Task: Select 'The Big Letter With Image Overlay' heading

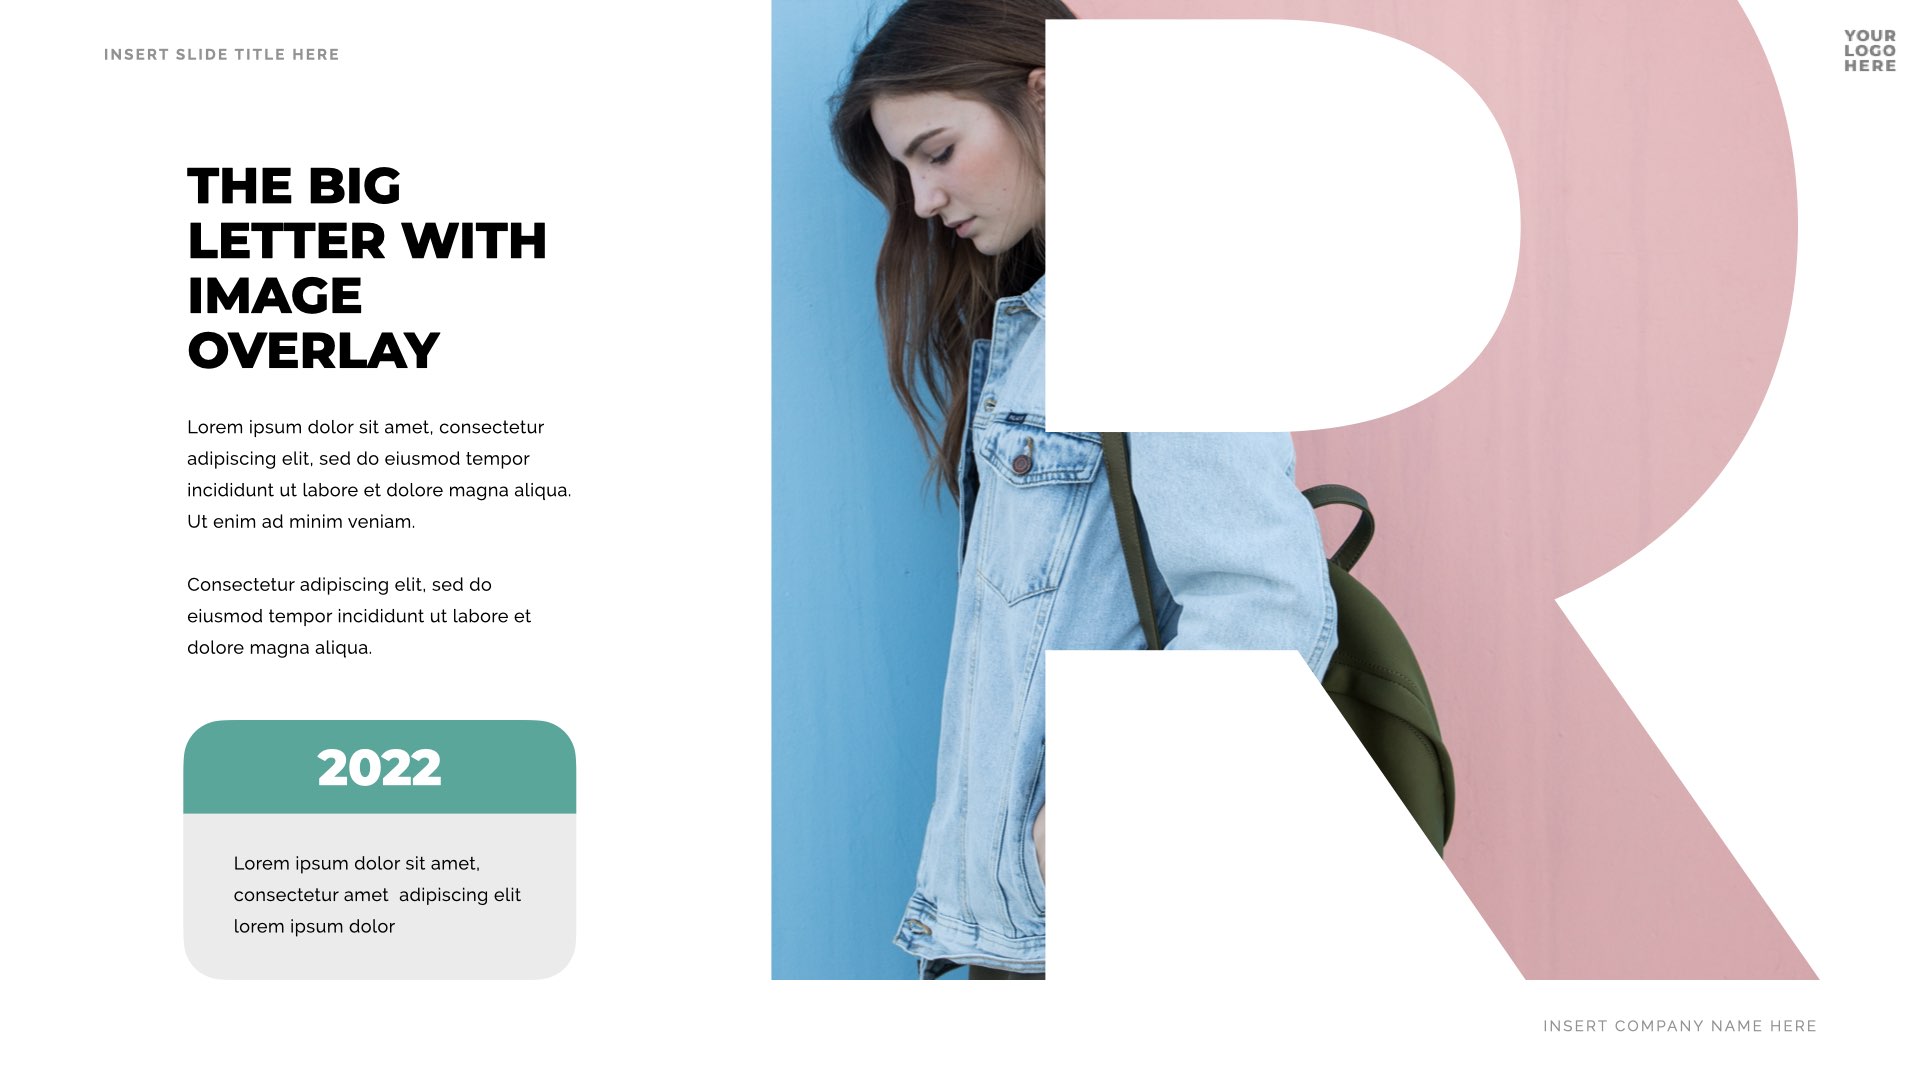Action: [x=367, y=268]
